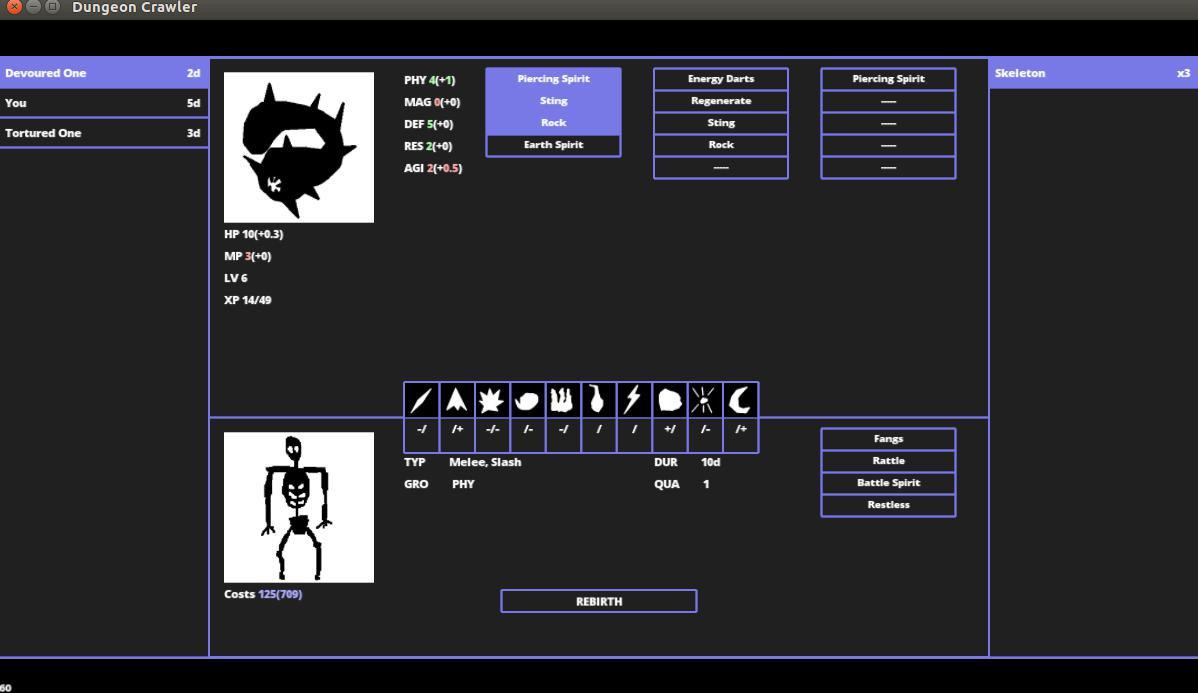Image resolution: width=1198 pixels, height=693 pixels.
Task: Select Devoured One in the party list
Action: (104, 73)
